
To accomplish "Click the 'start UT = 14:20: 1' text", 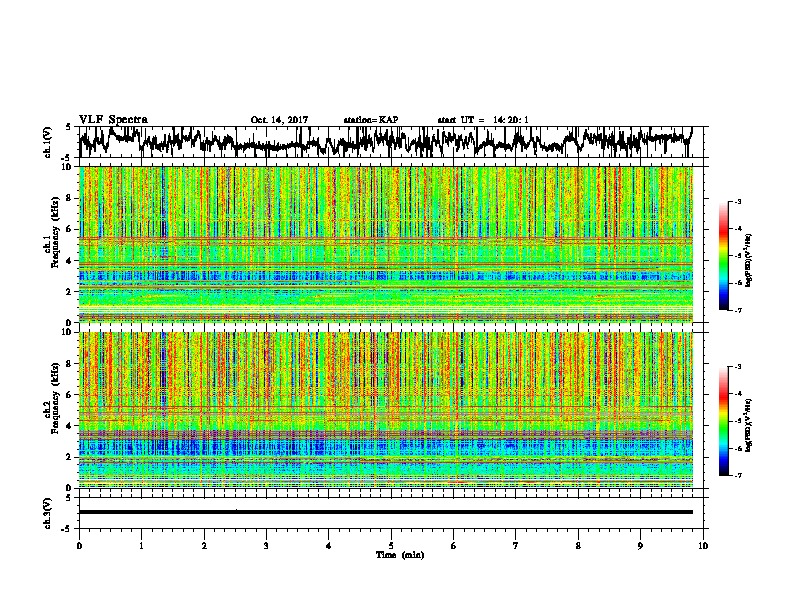I will pos(483,120).
